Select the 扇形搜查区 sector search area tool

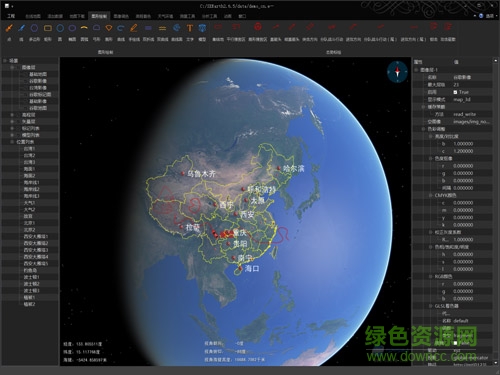(258, 32)
